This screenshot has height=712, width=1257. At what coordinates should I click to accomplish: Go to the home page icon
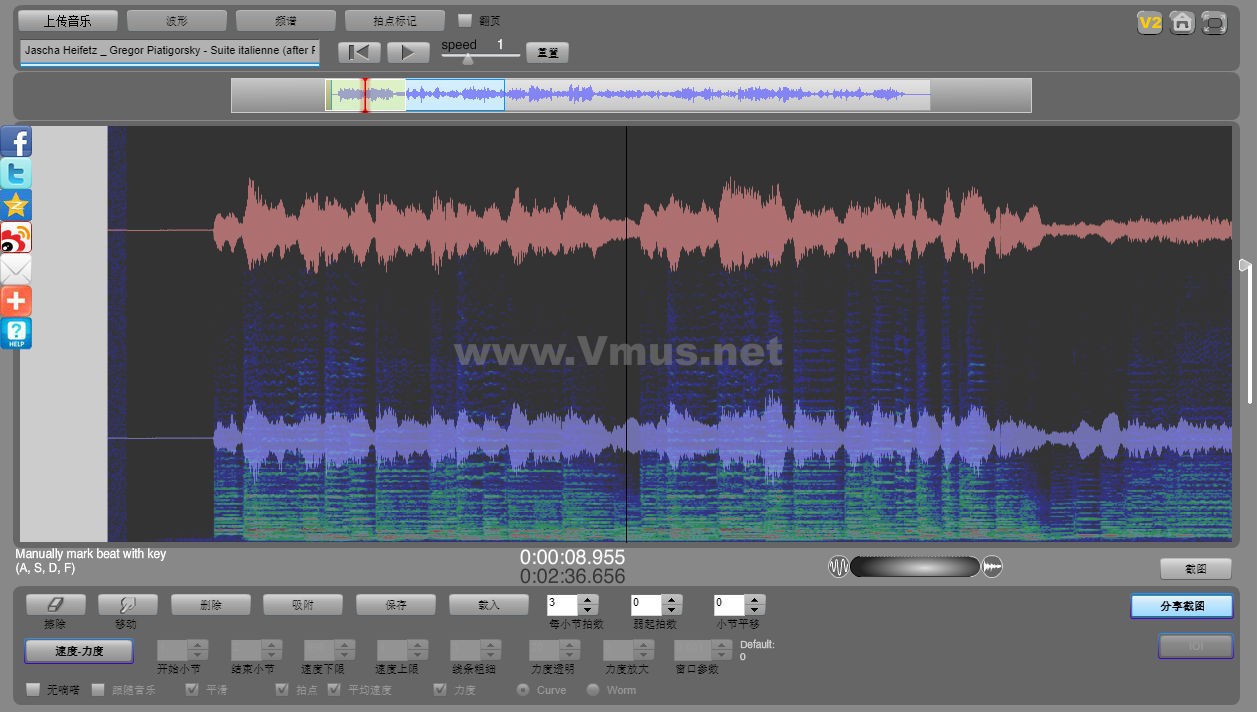[x=1181, y=23]
